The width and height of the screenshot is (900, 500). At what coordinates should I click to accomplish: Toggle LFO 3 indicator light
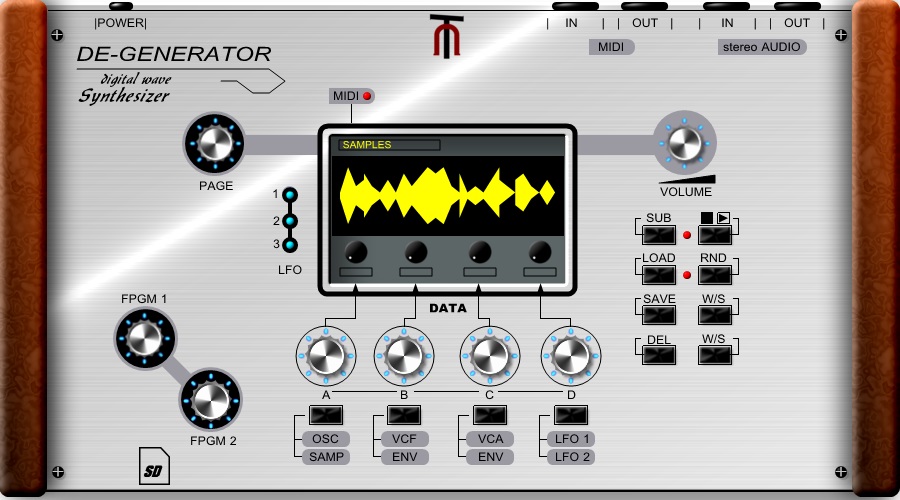click(x=290, y=246)
